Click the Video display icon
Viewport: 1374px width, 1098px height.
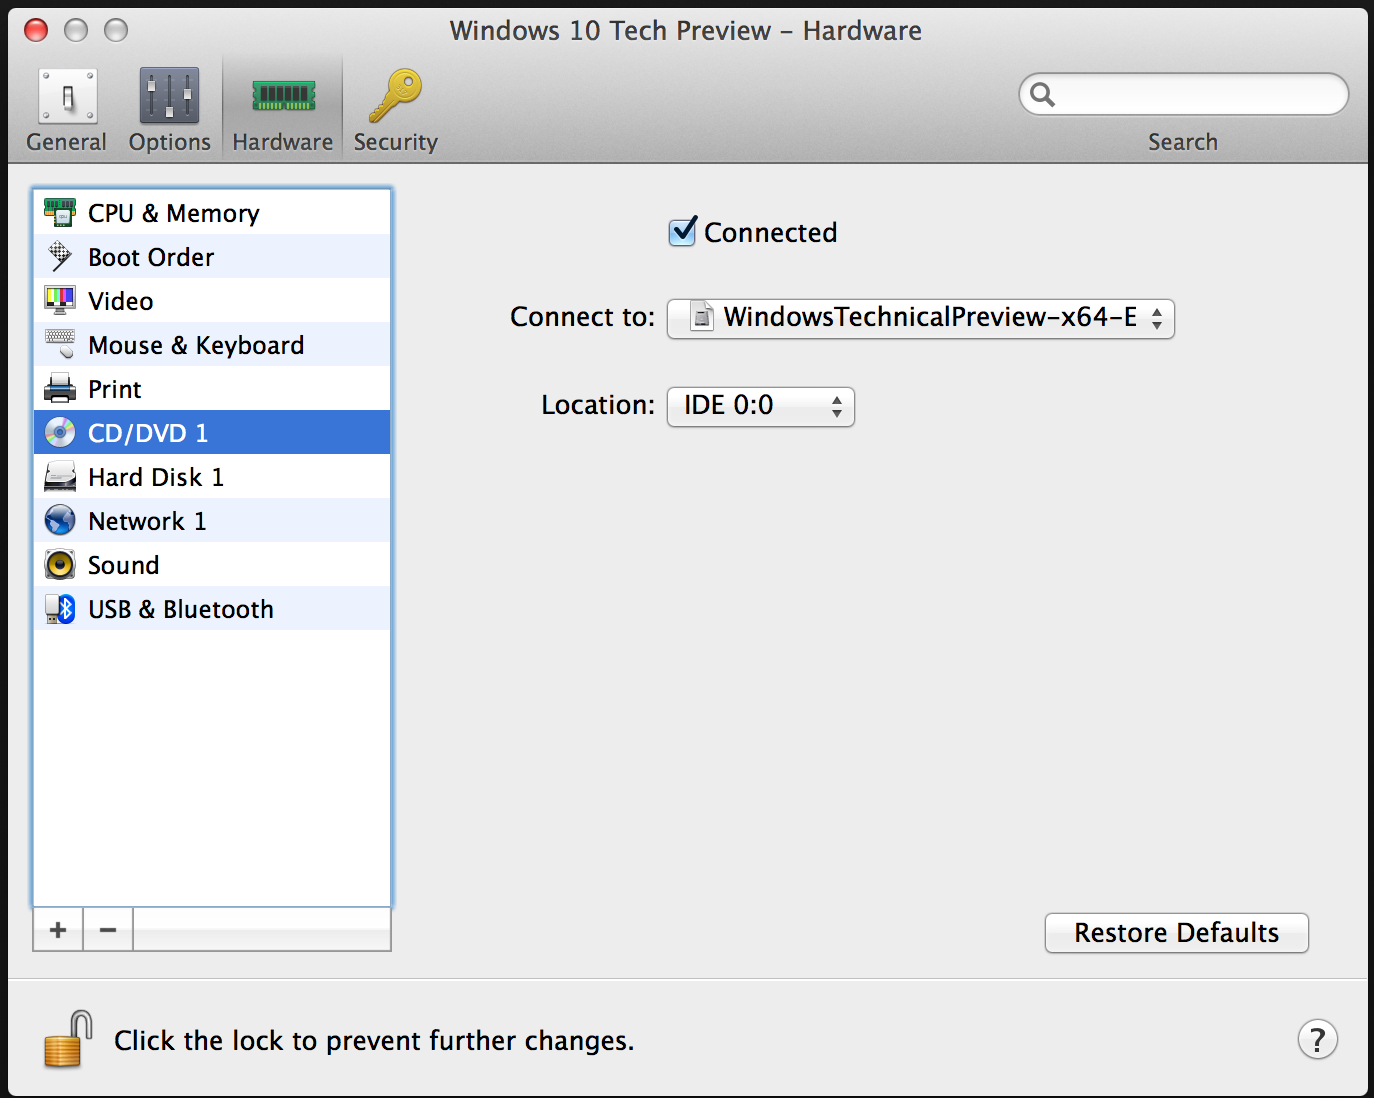click(x=60, y=301)
